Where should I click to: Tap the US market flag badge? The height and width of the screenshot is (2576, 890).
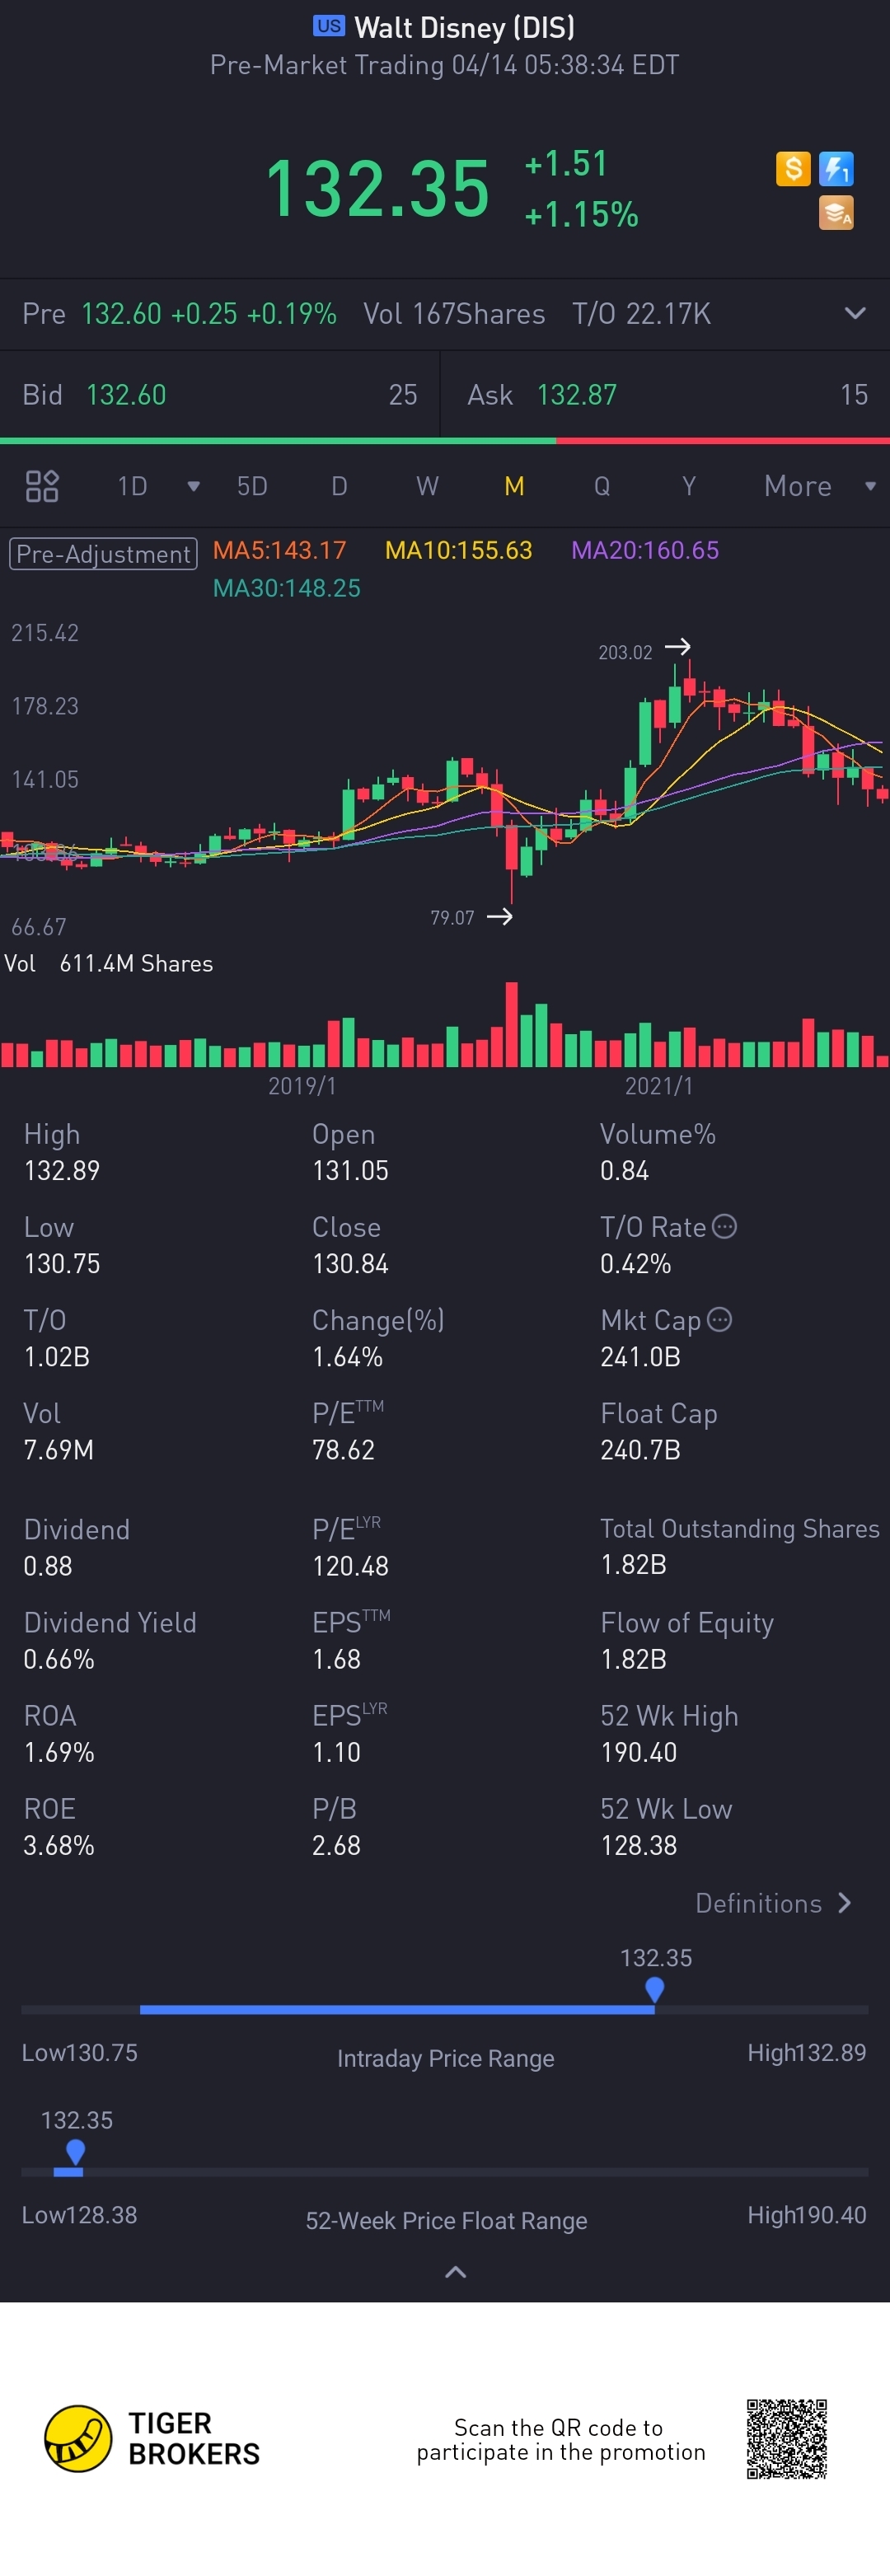click(328, 26)
